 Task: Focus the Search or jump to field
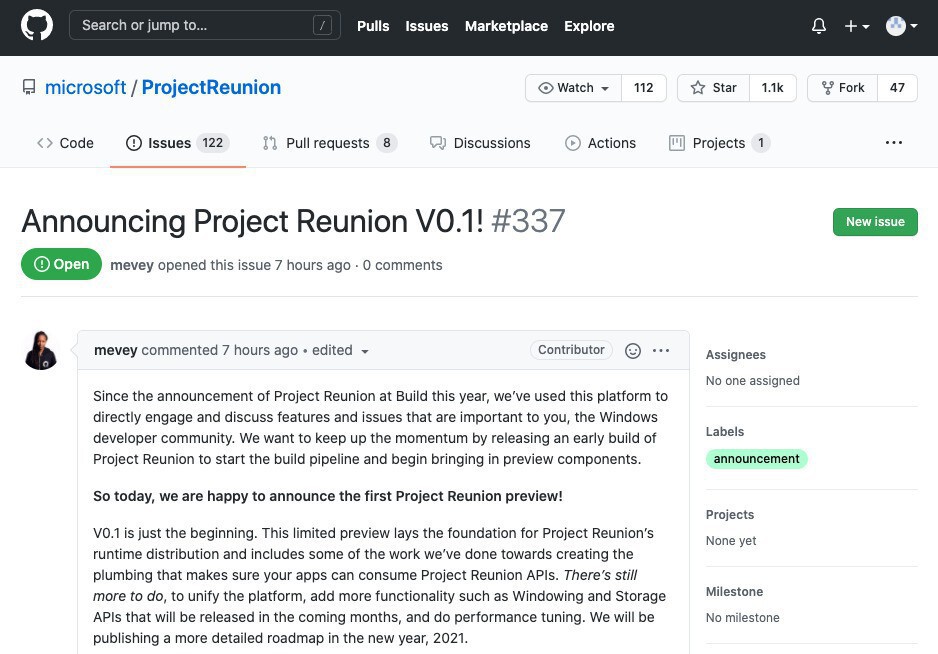[x=195, y=26]
